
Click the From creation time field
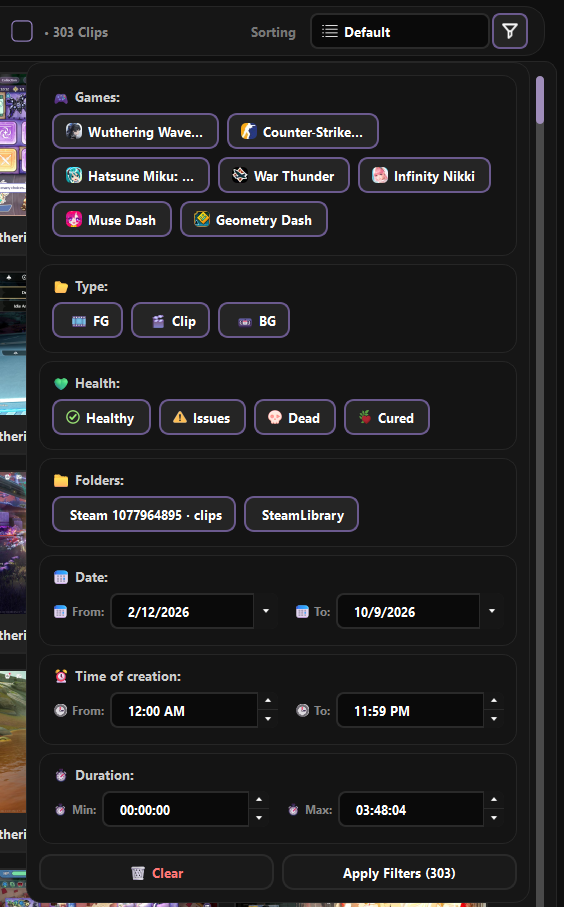click(x=185, y=710)
